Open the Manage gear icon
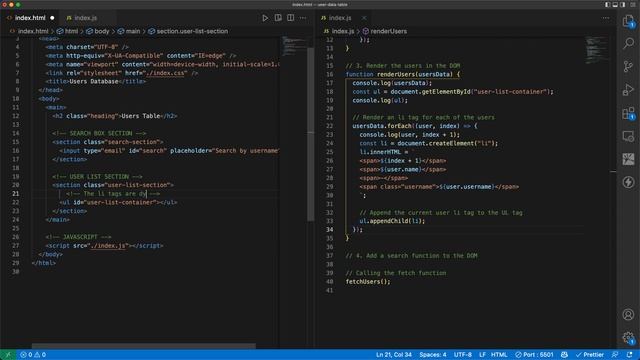This screenshot has height=360, width=640. (x=629, y=338)
